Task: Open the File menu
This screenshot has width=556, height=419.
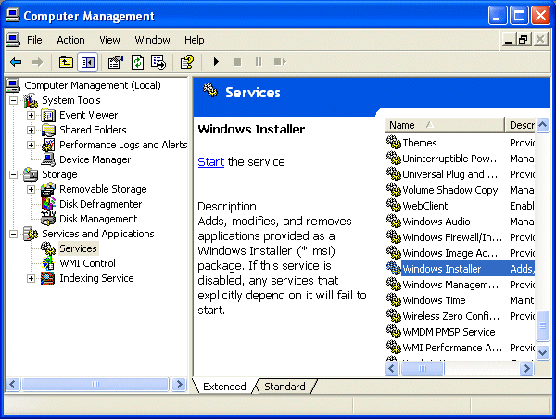Action: (35, 40)
